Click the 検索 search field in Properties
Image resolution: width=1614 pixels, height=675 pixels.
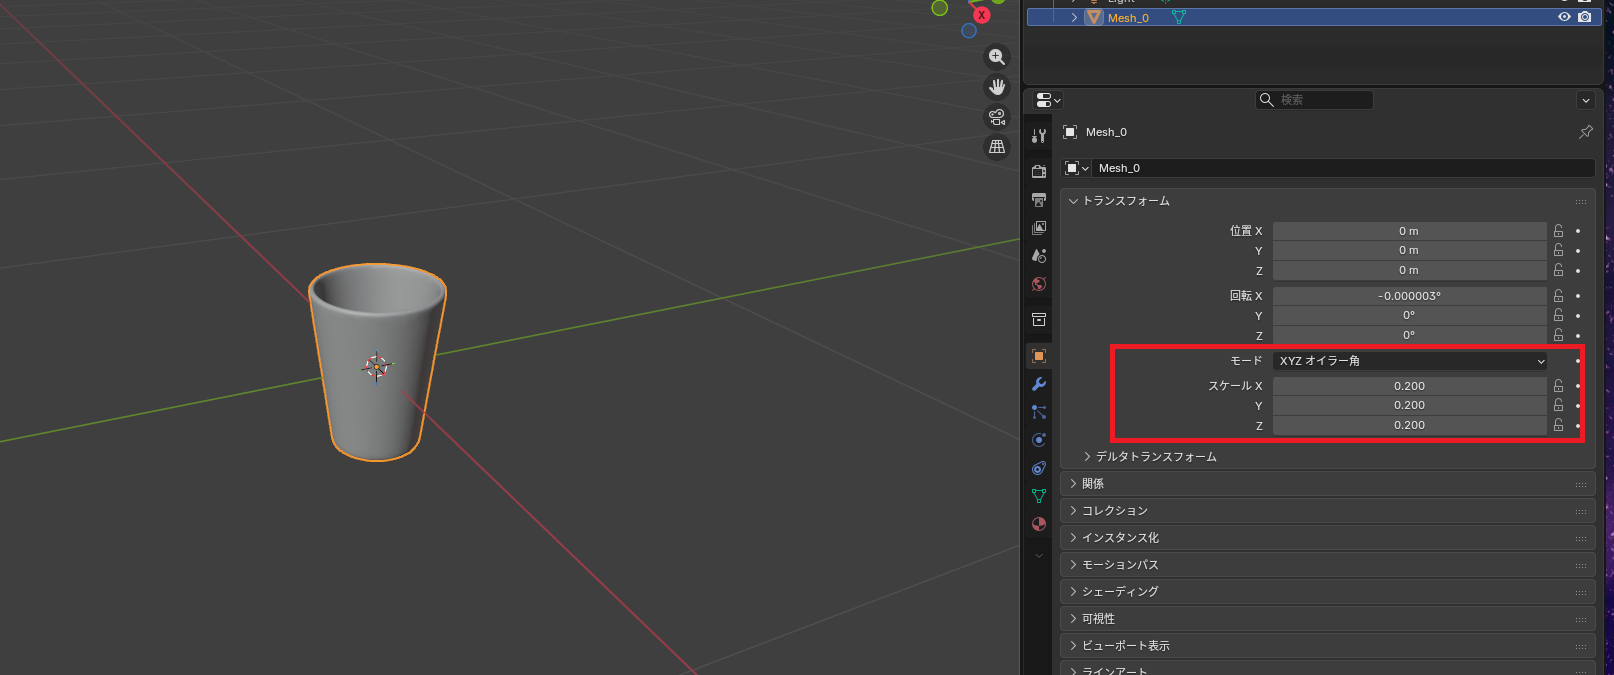point(1314,100)
